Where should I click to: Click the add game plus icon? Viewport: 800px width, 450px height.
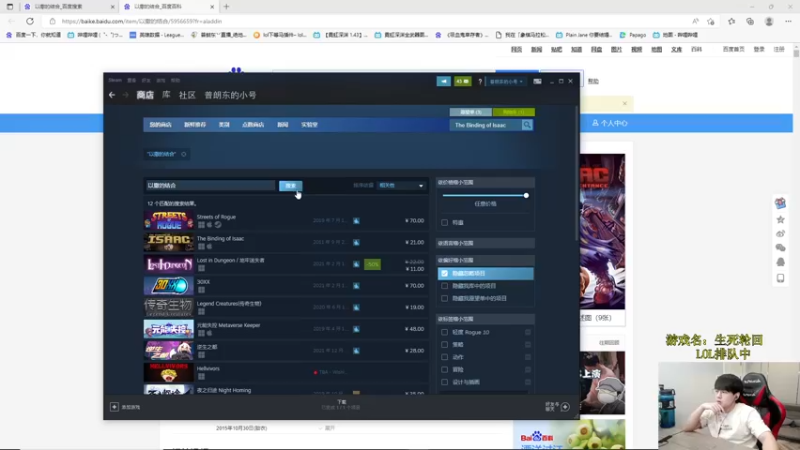coord(114,407)
